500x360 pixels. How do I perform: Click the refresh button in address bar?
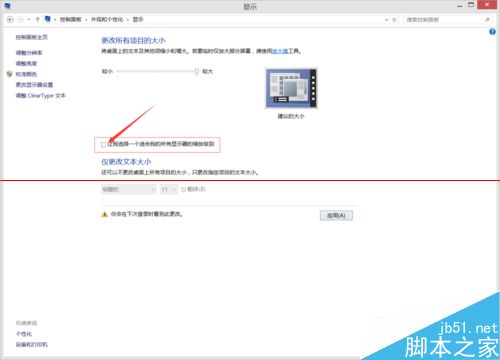pos(394,20)
